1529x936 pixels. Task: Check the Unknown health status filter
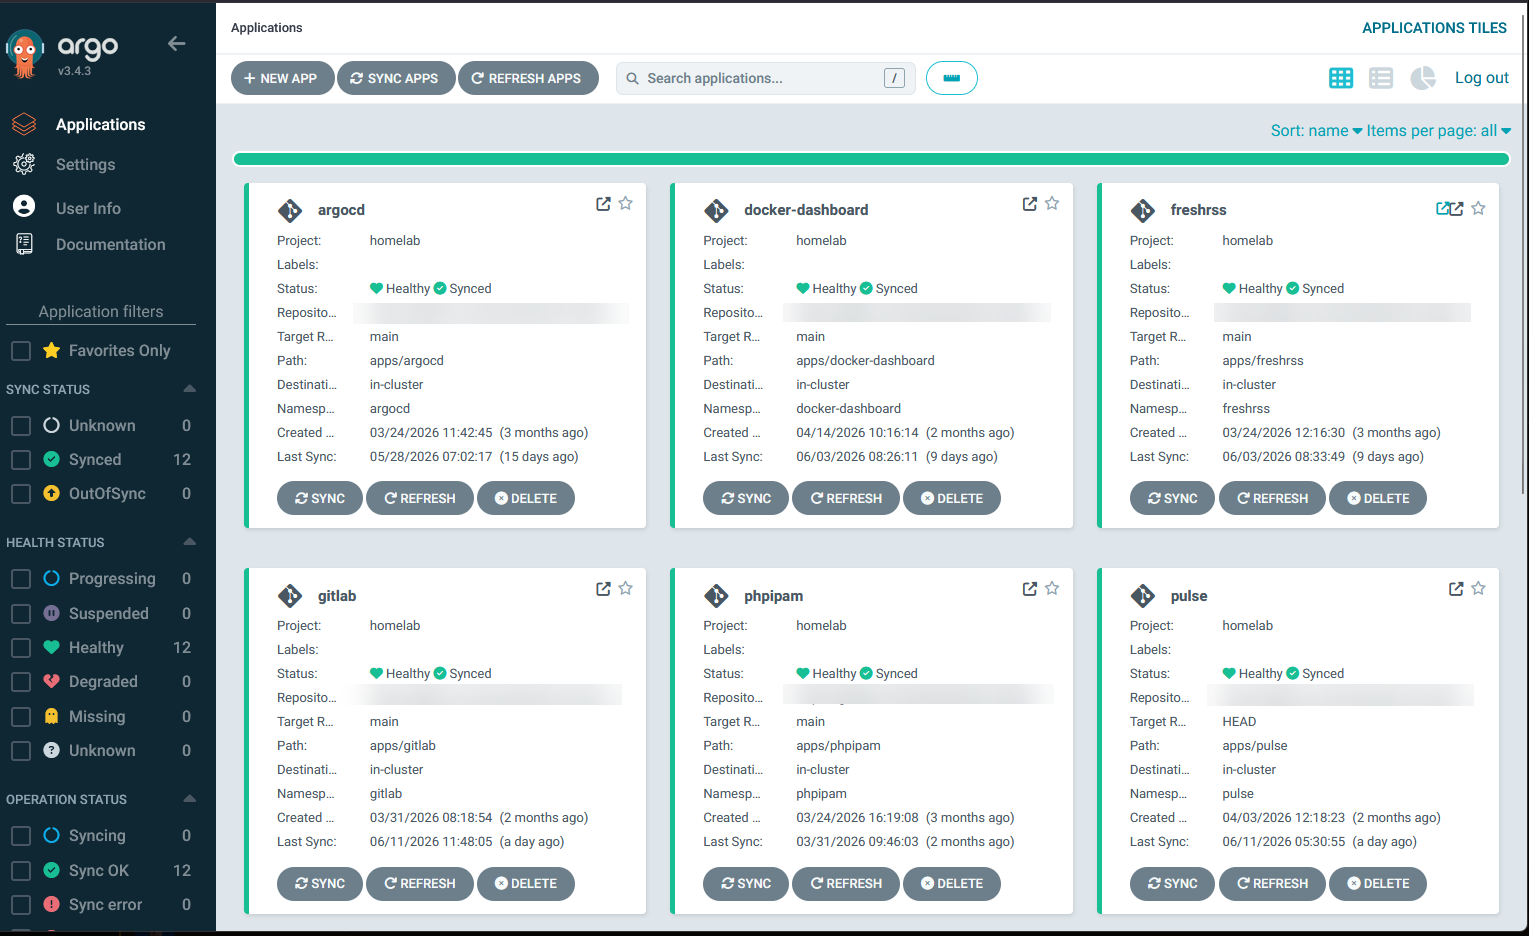click(x=20, y=751)
